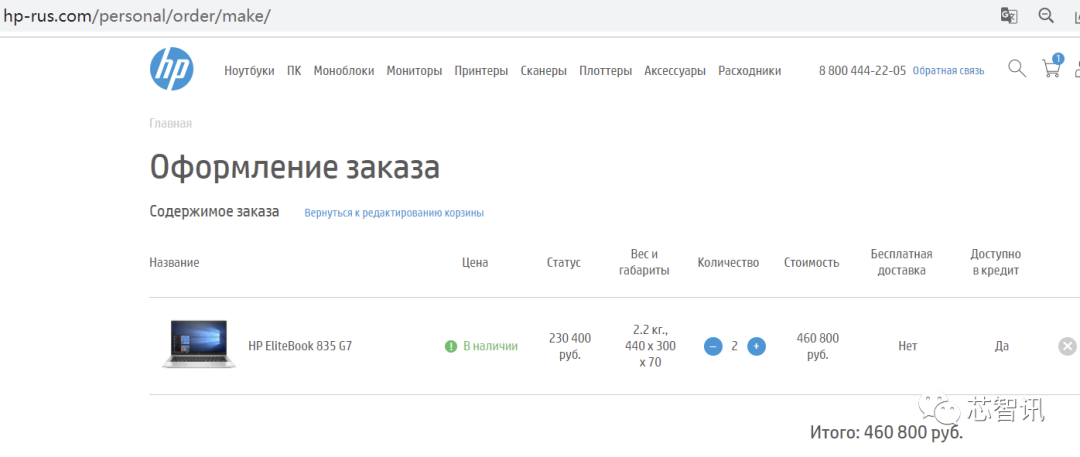Increase quantity with the plus button
1080x457 pixels.
point(756,346)
